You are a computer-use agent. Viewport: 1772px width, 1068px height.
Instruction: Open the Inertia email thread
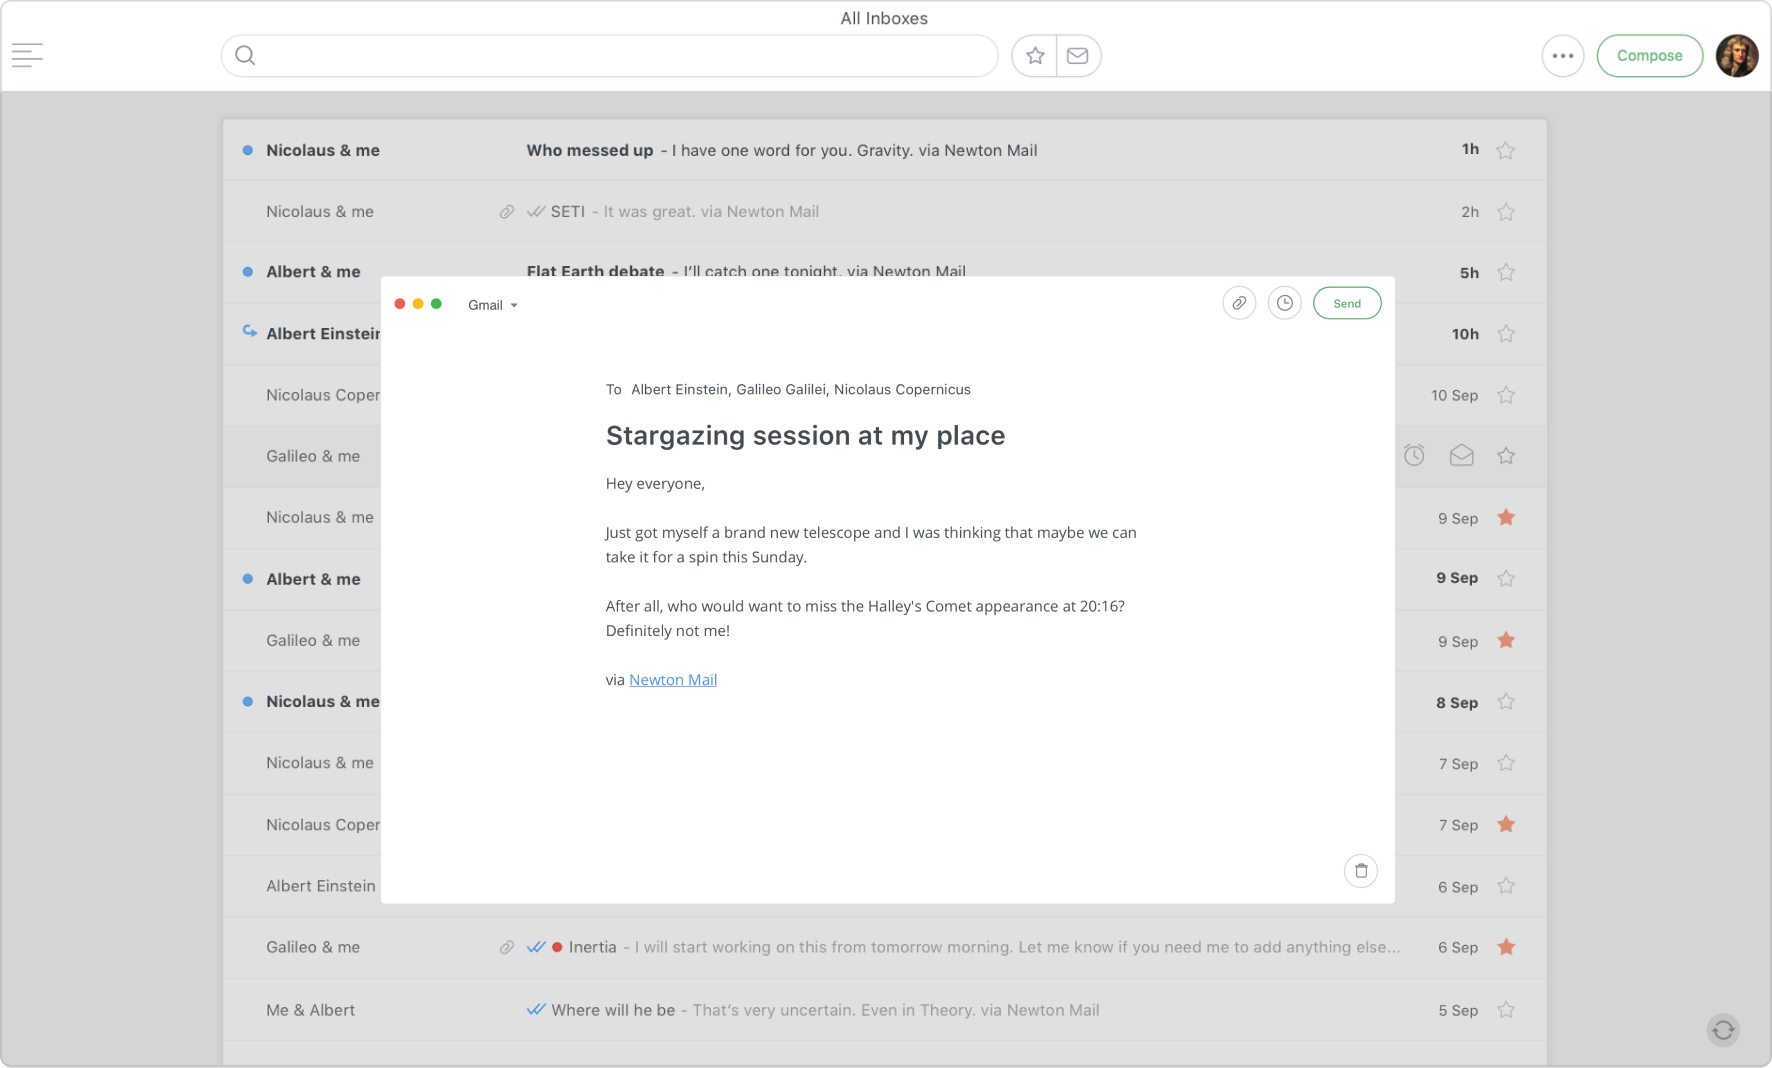pos(884,947)
